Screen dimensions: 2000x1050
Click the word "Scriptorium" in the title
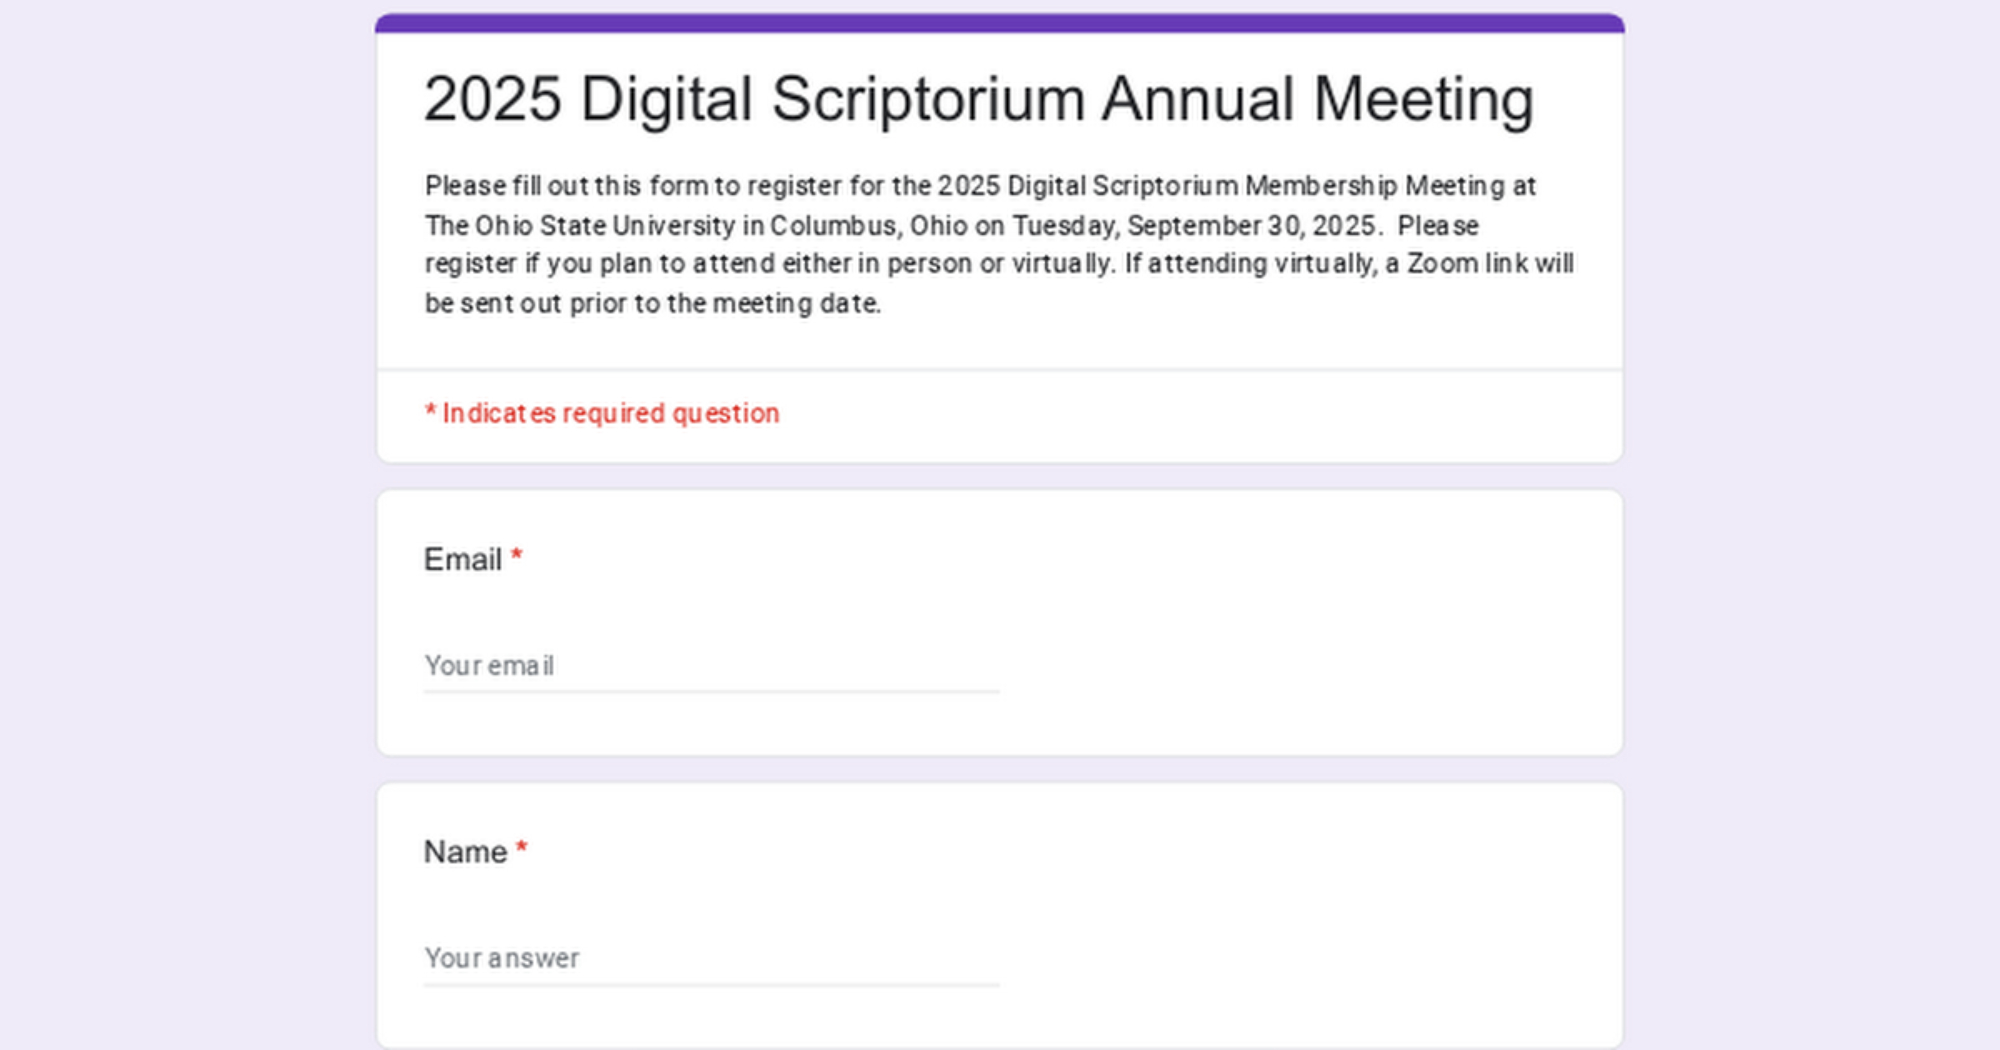[x=927, y=100]
